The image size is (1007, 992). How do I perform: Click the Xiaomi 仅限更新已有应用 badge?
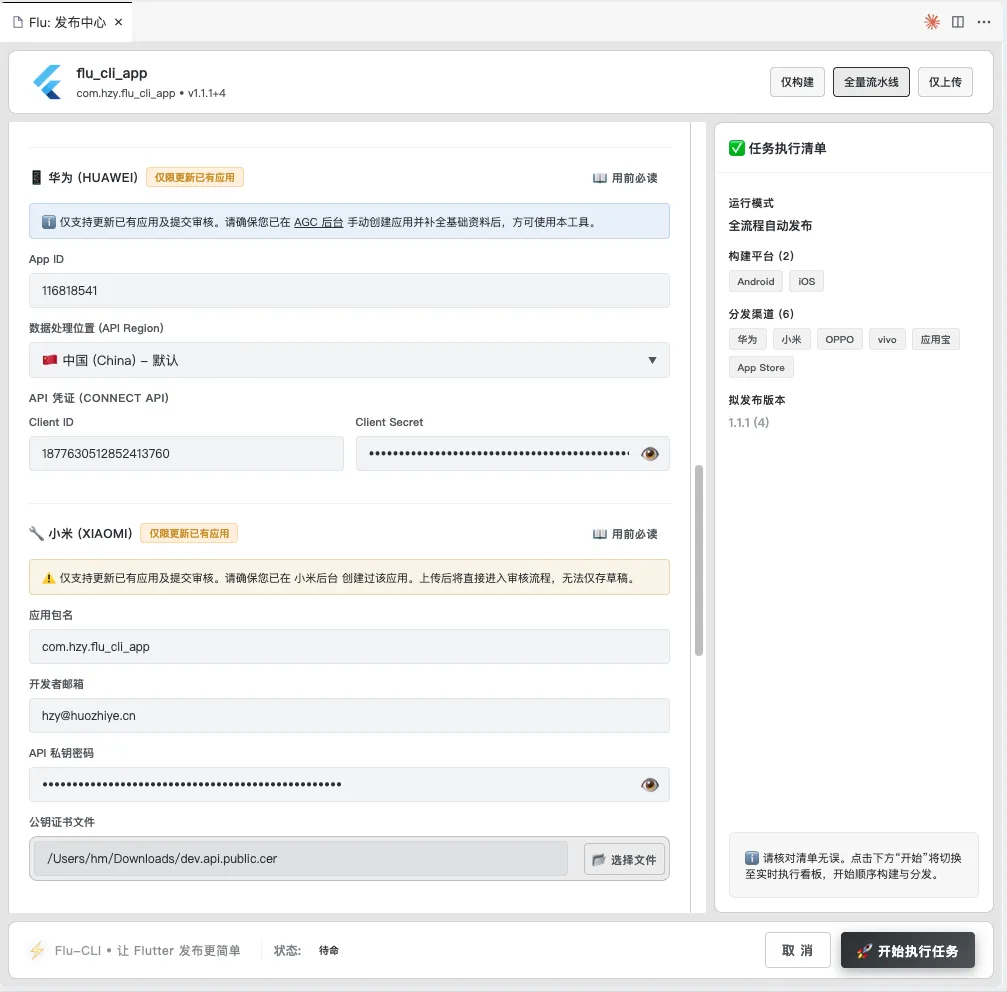coord(189,533)
